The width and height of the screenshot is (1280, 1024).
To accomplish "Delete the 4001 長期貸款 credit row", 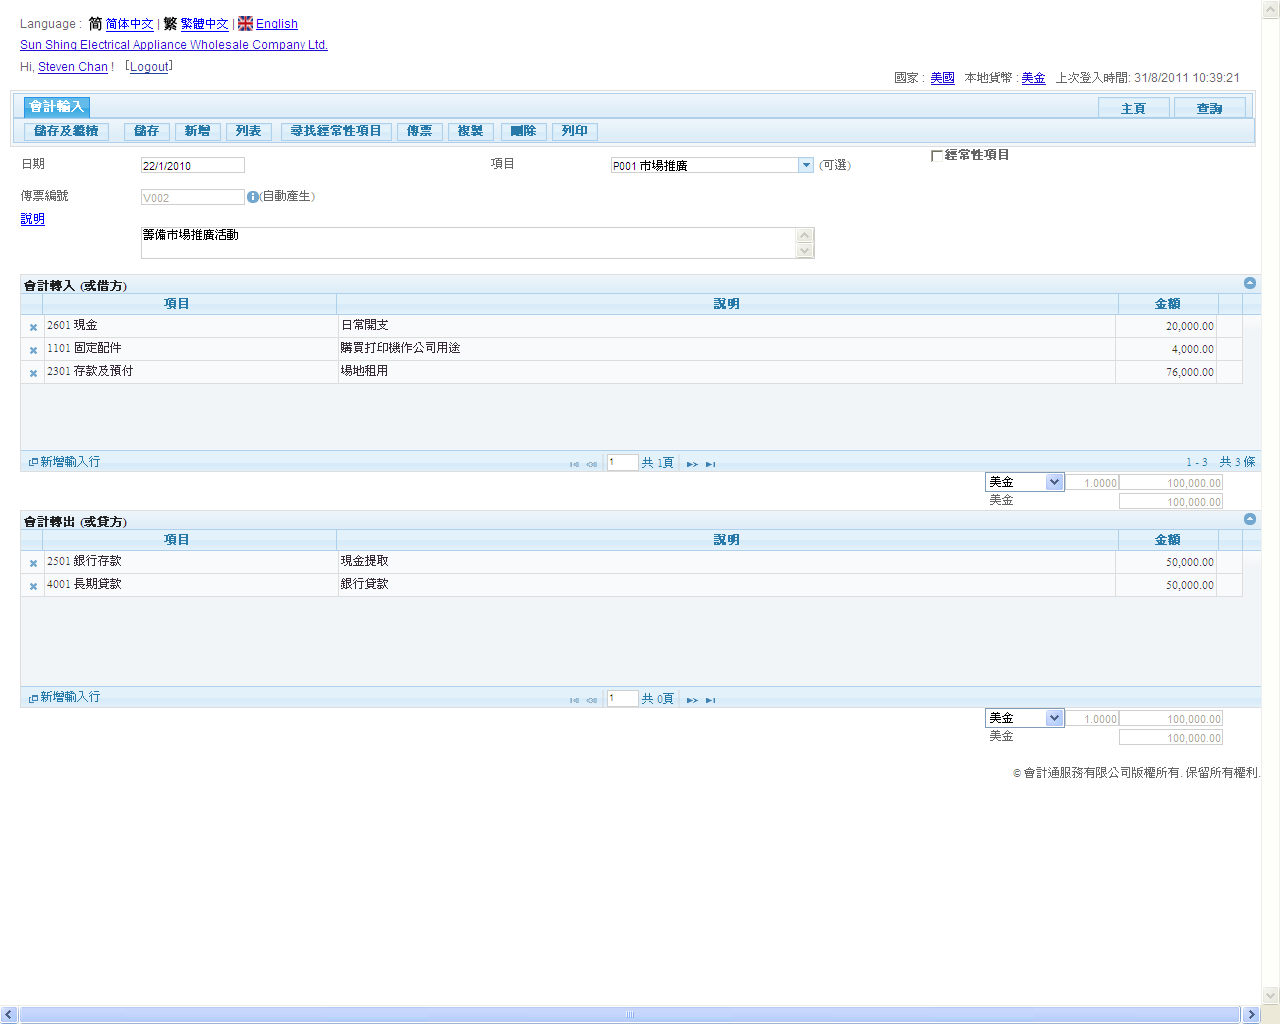I will (33, 586).
